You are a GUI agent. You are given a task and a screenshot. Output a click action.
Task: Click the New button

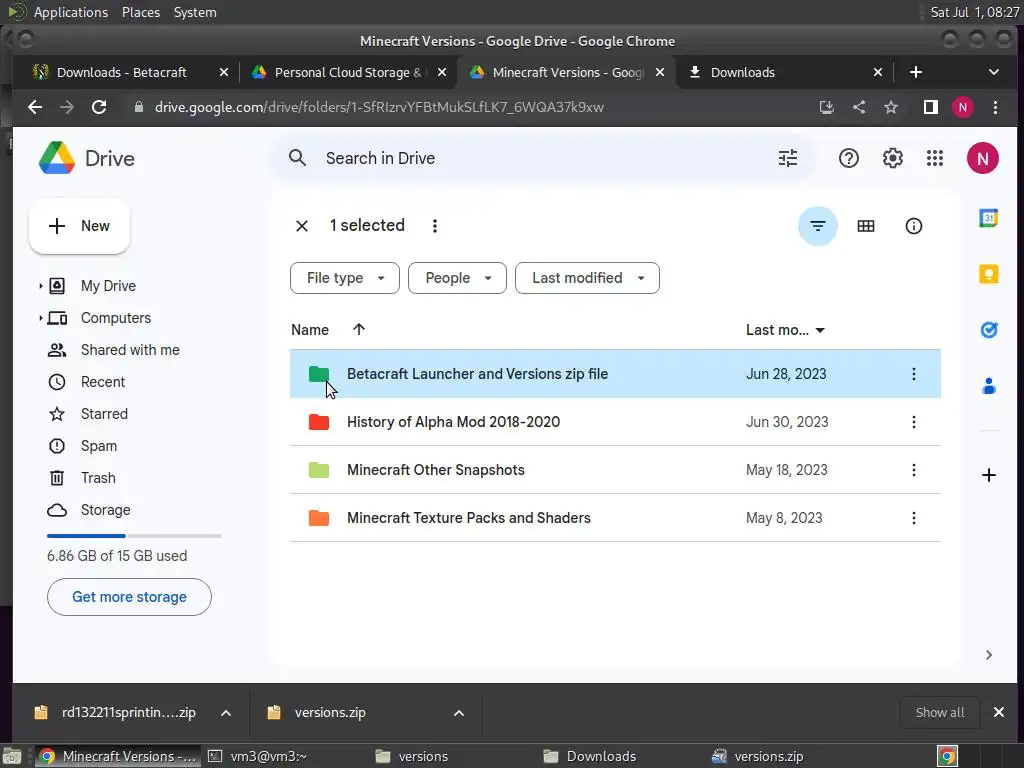(79, 226)
